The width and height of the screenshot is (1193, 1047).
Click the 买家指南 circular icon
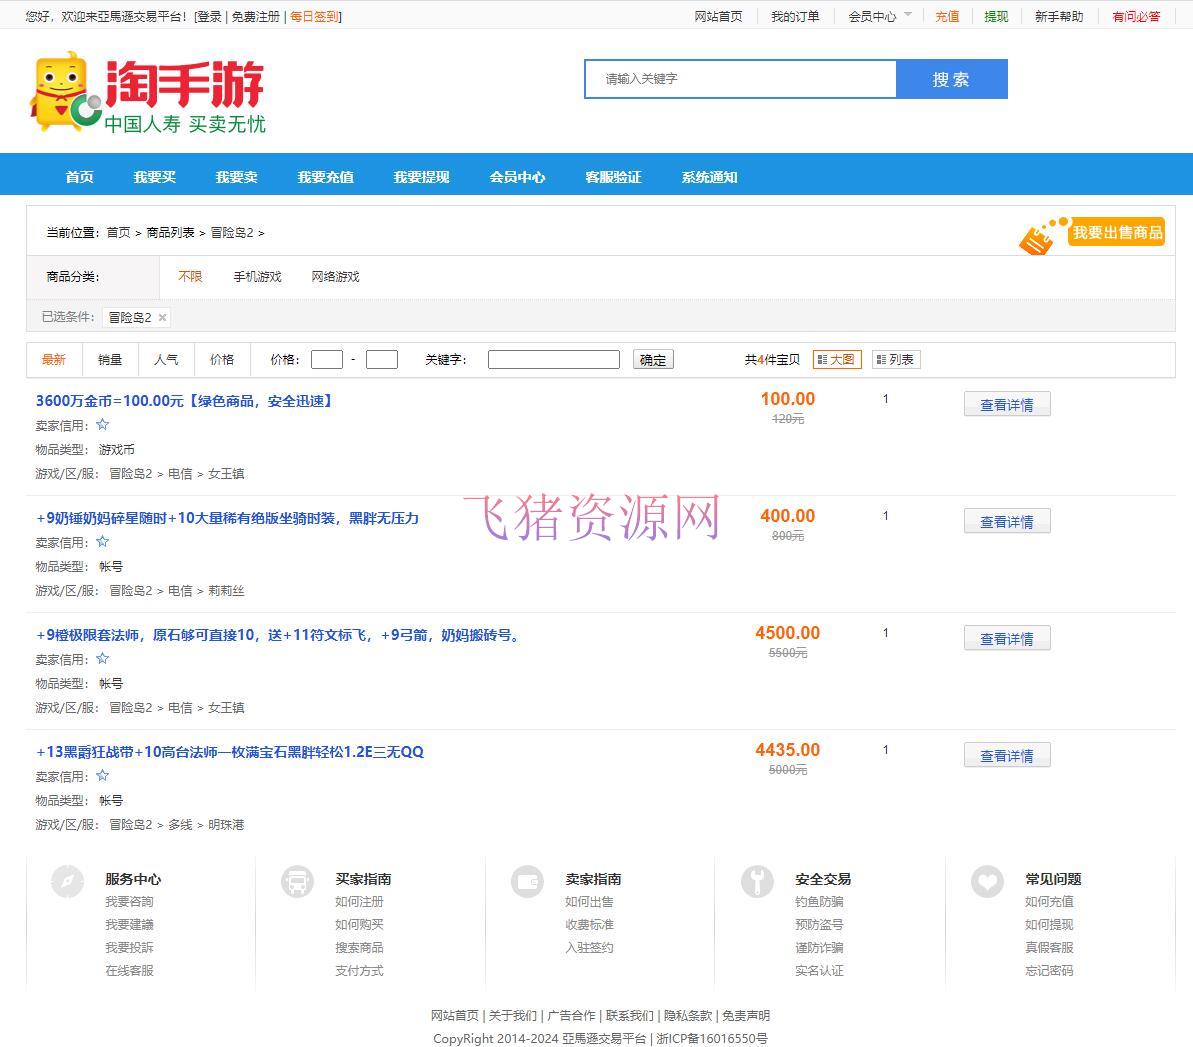coord(297,881)
